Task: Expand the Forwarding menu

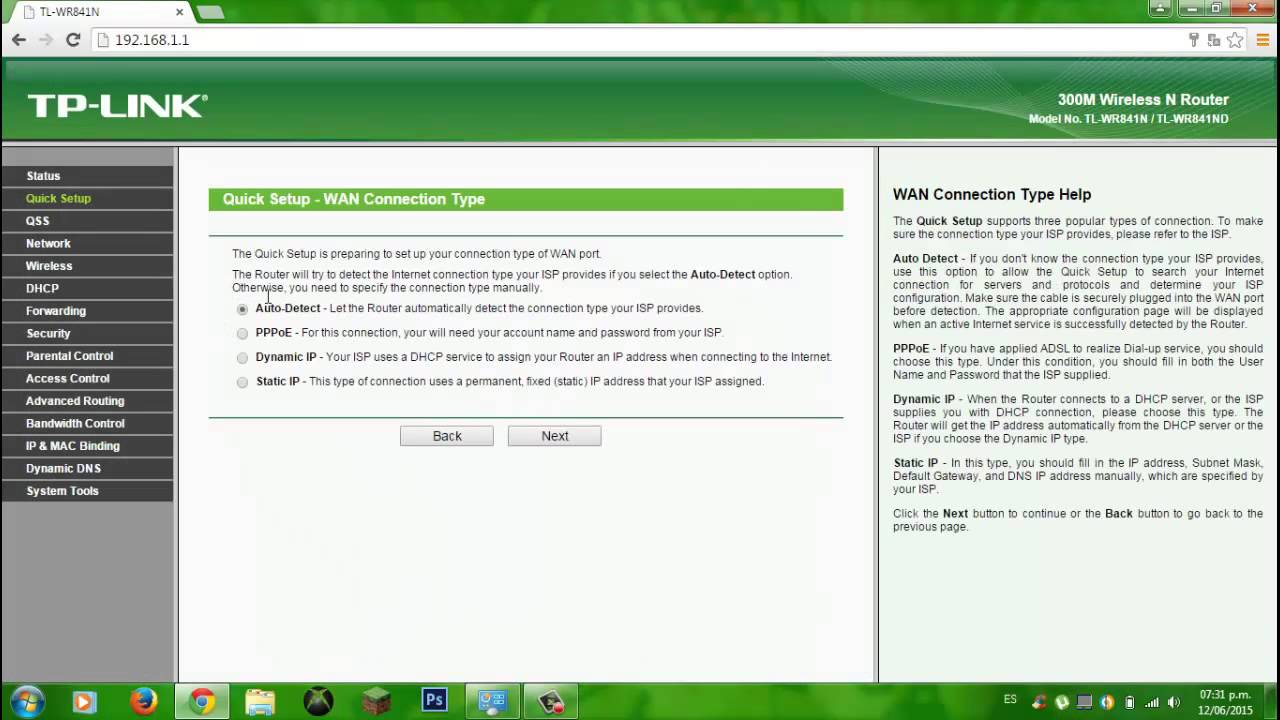Action: (87, 311)
